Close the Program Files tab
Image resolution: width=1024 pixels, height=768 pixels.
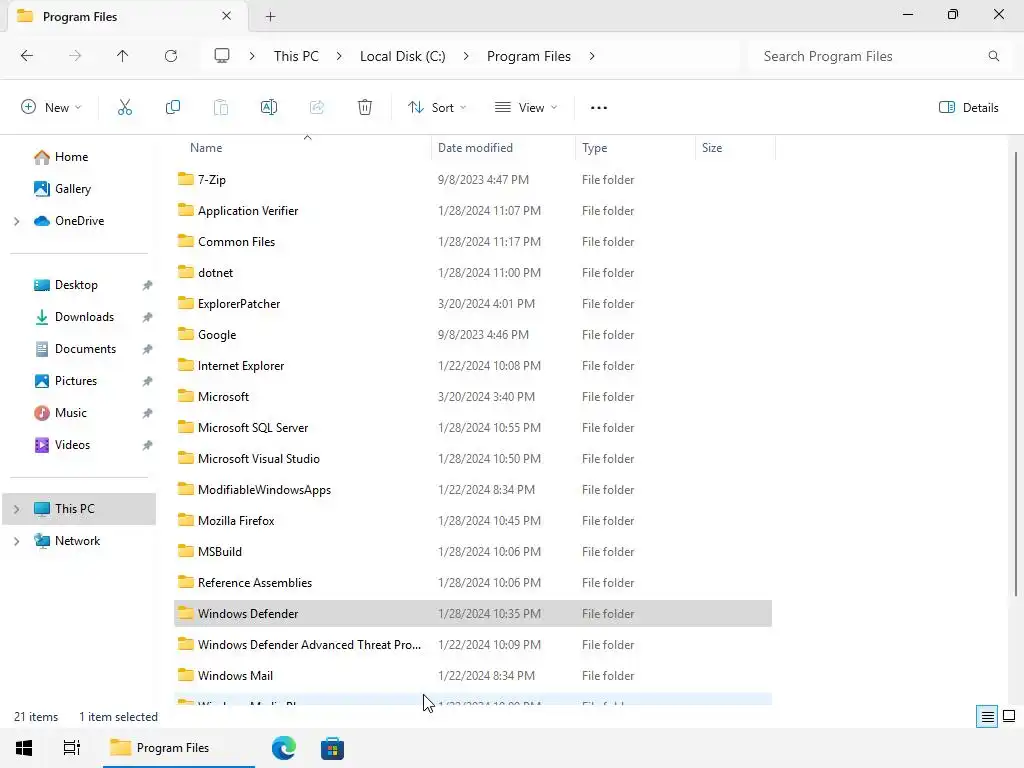click(x=226, y=16)
